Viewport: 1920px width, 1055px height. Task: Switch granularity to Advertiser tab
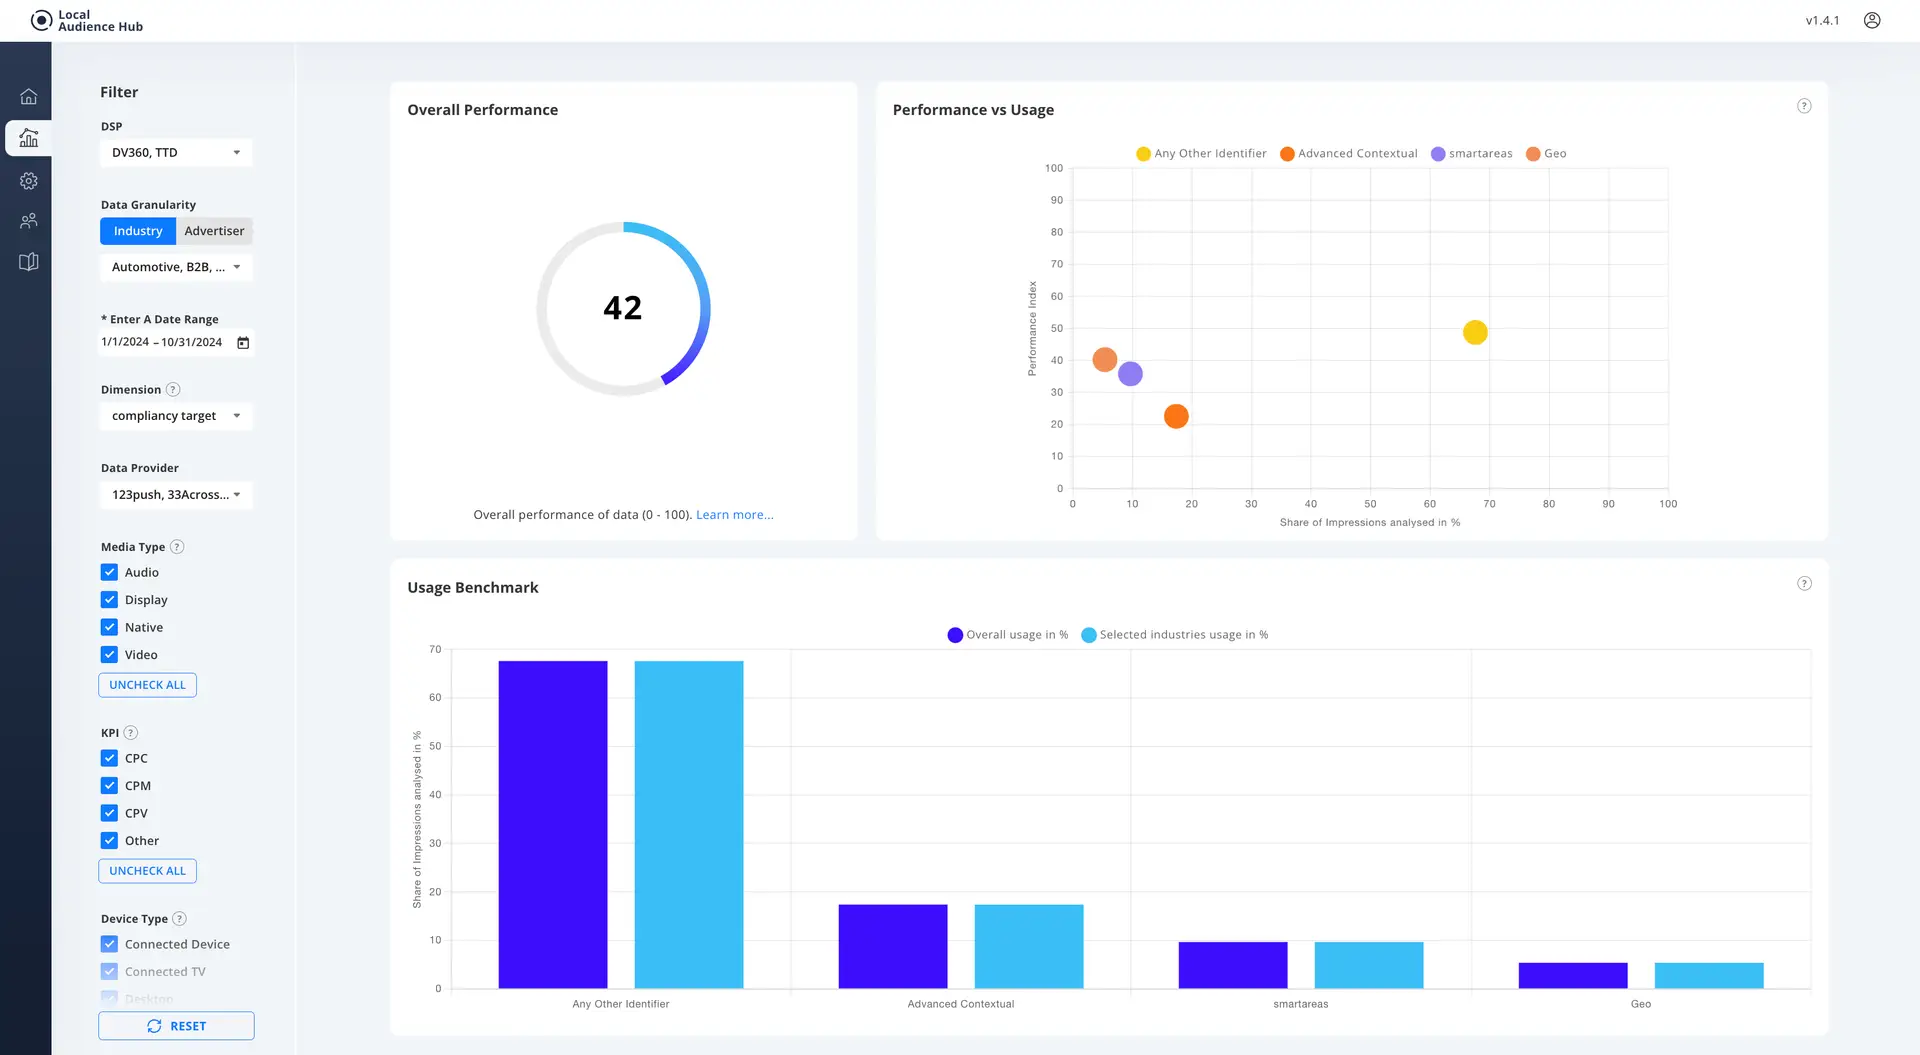click(x=214, y=231)
